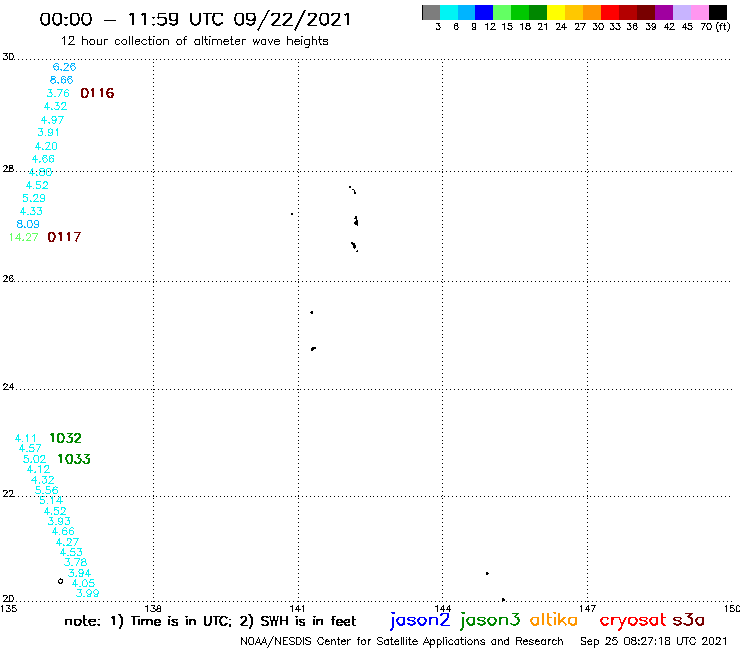Select the s3a legend label
Screen dimensions: 740x650
689,620
